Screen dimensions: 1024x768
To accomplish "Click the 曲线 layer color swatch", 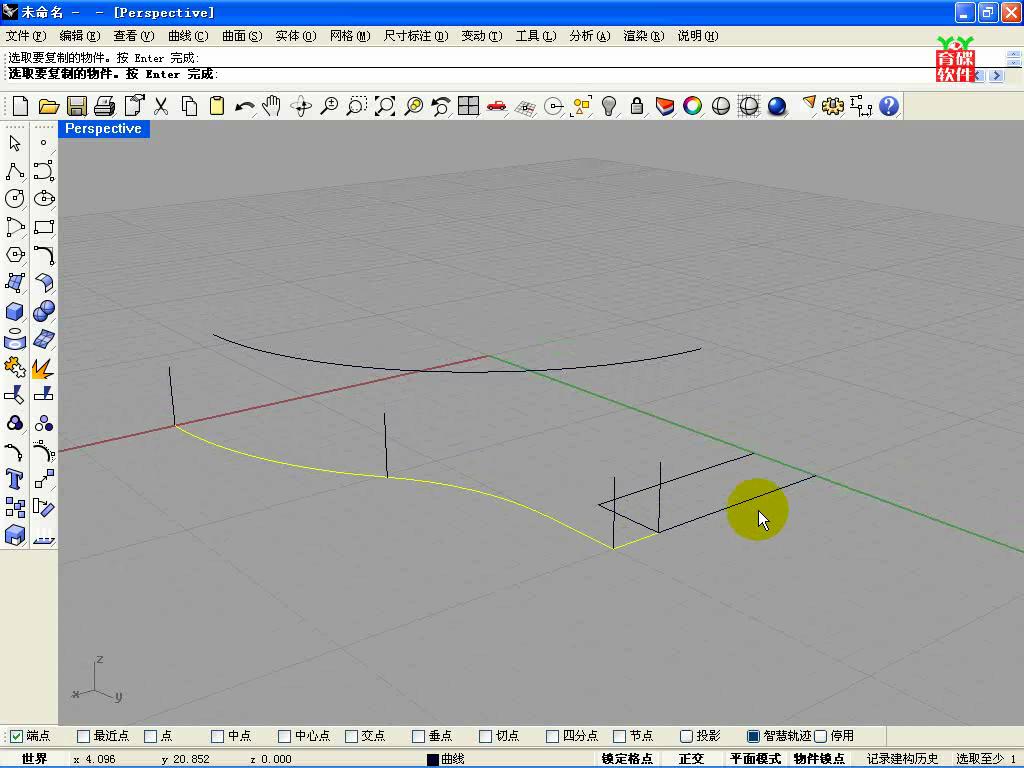I will pyautogui.click(x=432, y=760).
